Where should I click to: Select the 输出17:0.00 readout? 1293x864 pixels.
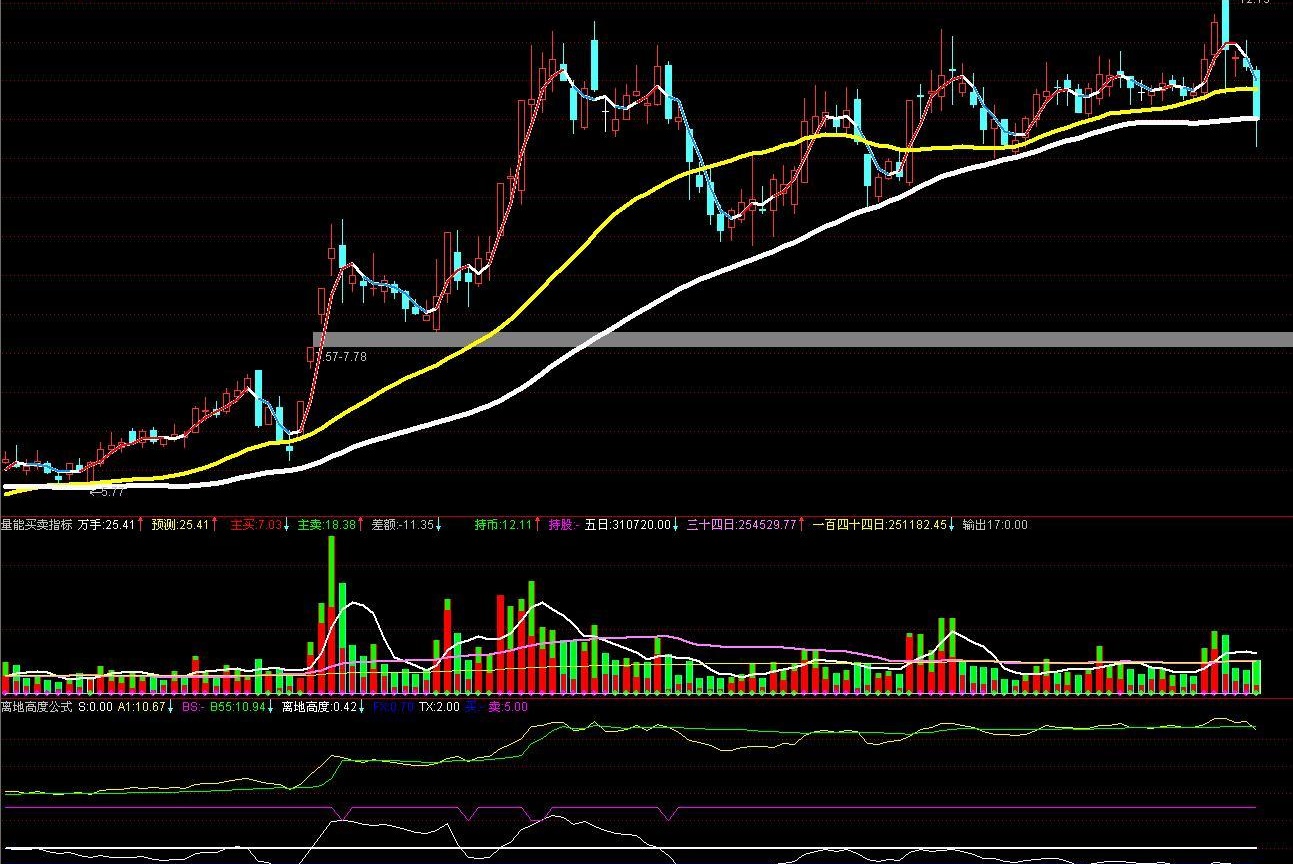click(x=994, y=524)
